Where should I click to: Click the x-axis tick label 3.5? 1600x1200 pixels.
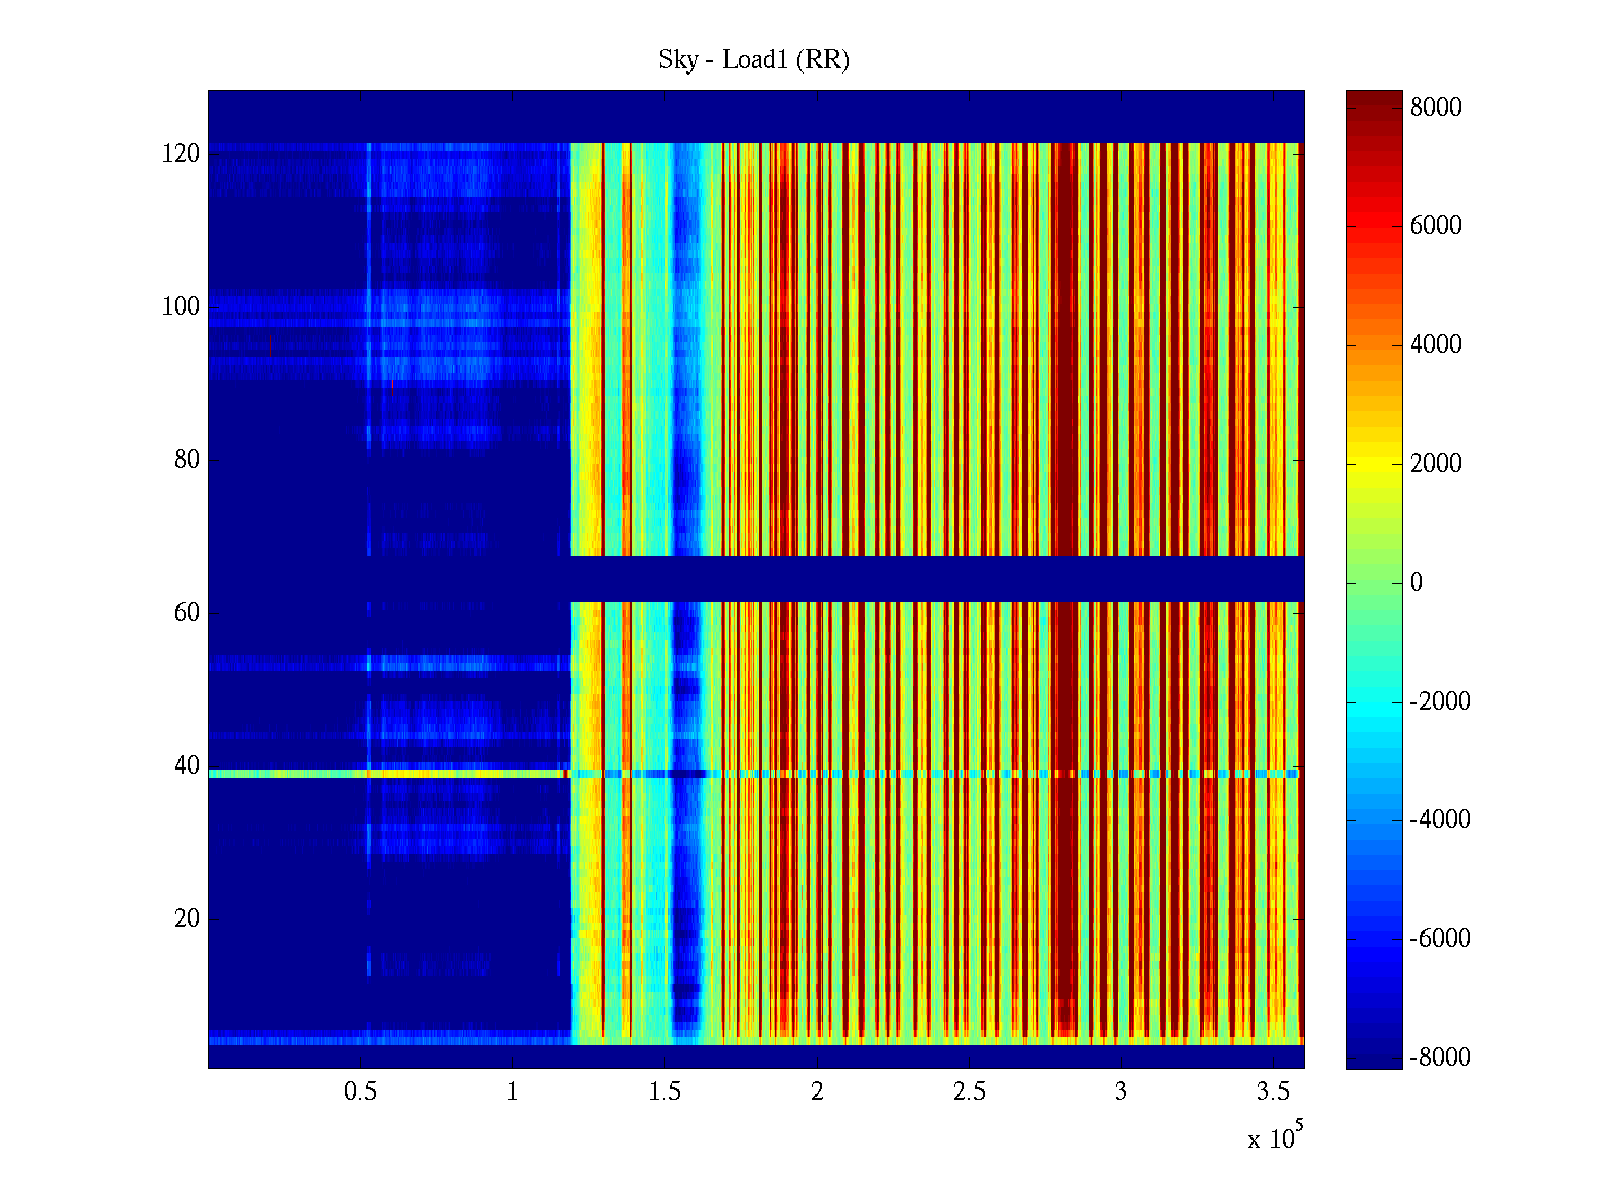coord(1272,1092)
